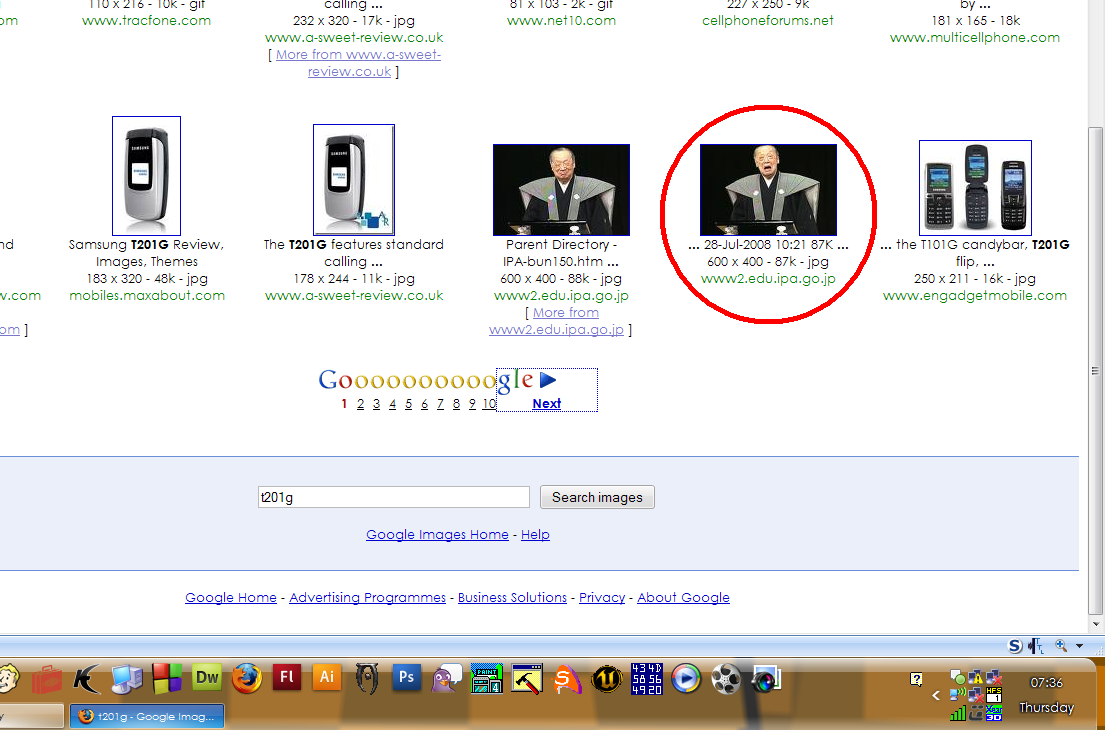
Task: Open Advertising Programmes footer link
Action: point(367,598)
